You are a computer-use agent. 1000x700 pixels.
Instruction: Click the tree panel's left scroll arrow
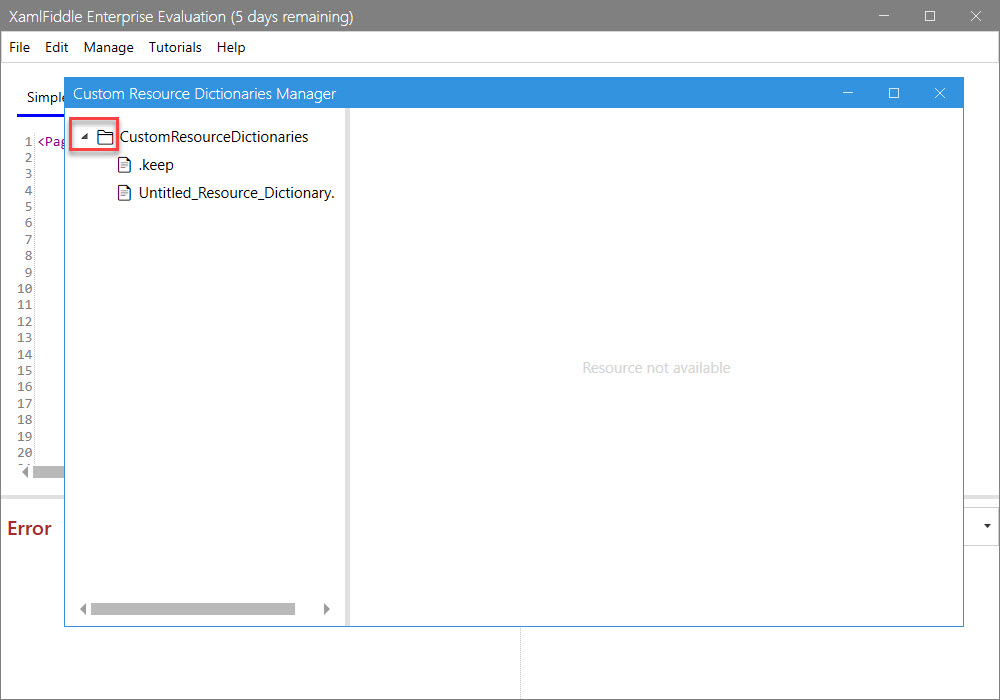point(83,609)
